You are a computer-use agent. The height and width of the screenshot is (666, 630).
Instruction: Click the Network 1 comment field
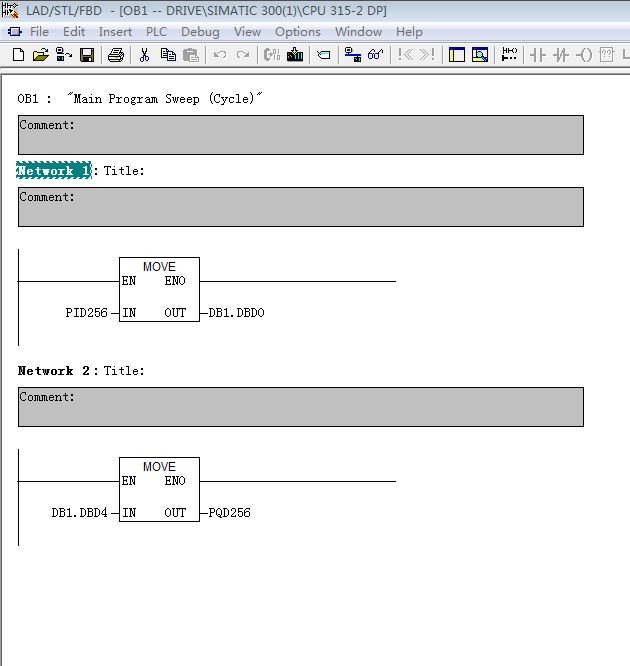pyautogui.click(x=301, y=207)
